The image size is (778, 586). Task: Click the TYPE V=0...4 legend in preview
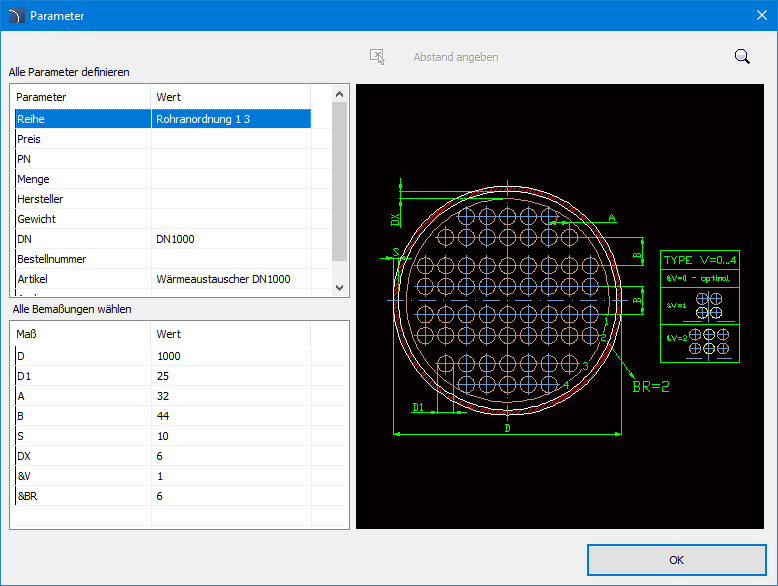tap(700, 260)
